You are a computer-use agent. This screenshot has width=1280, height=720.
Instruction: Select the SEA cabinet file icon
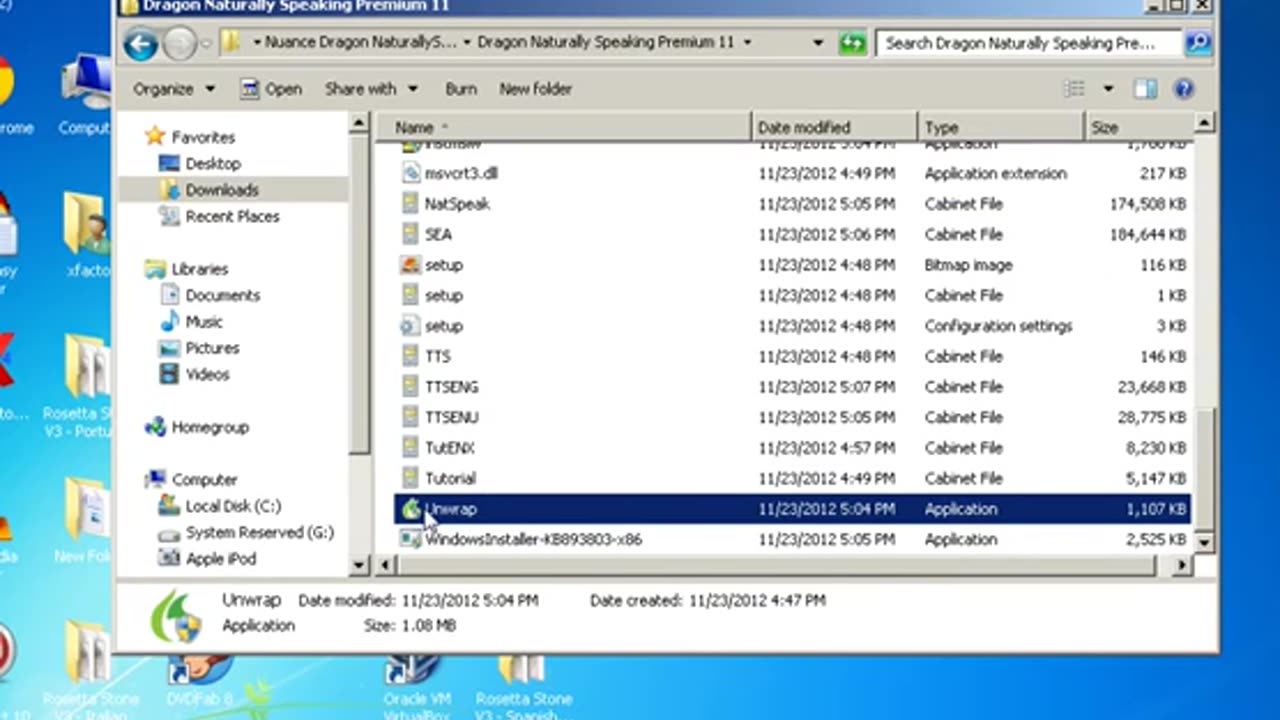pyautogui.click(x=410, y=234)
